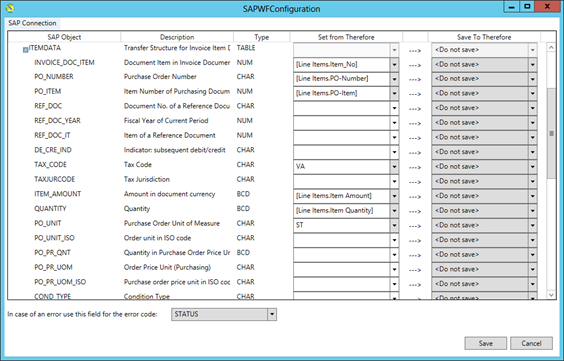The image size is (564, 361).
Task: Select the PO_PR_UOM_ISO row label
Action: [60, 282]
